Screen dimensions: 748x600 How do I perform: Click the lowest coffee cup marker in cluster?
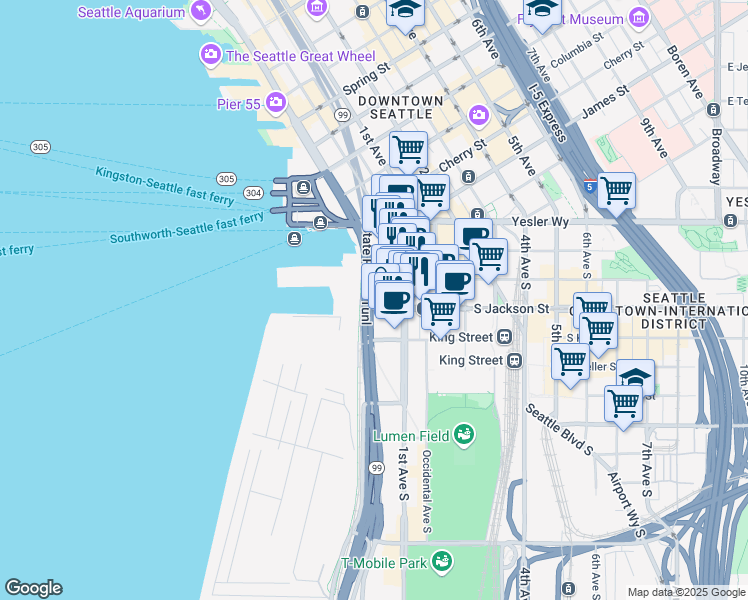click(394, 298)
